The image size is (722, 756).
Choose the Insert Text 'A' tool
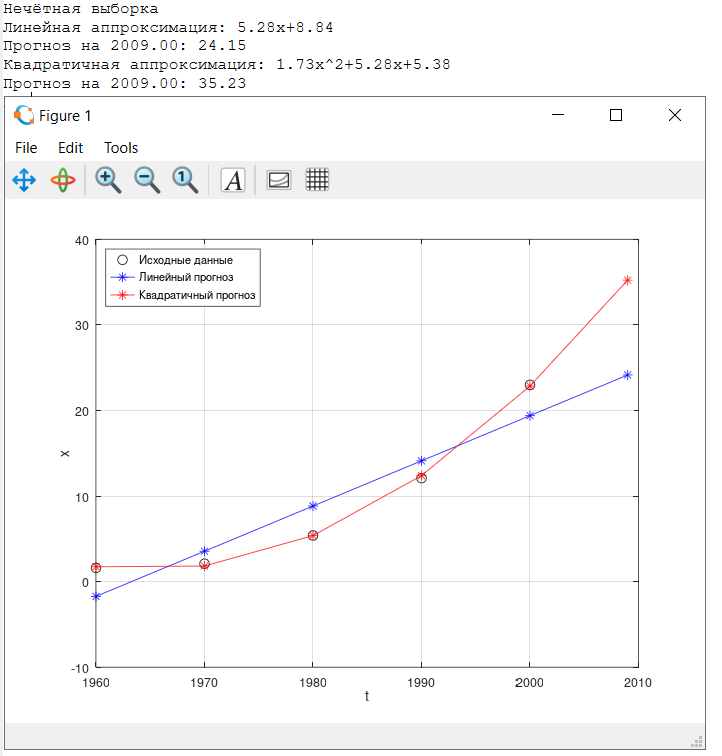233,180
